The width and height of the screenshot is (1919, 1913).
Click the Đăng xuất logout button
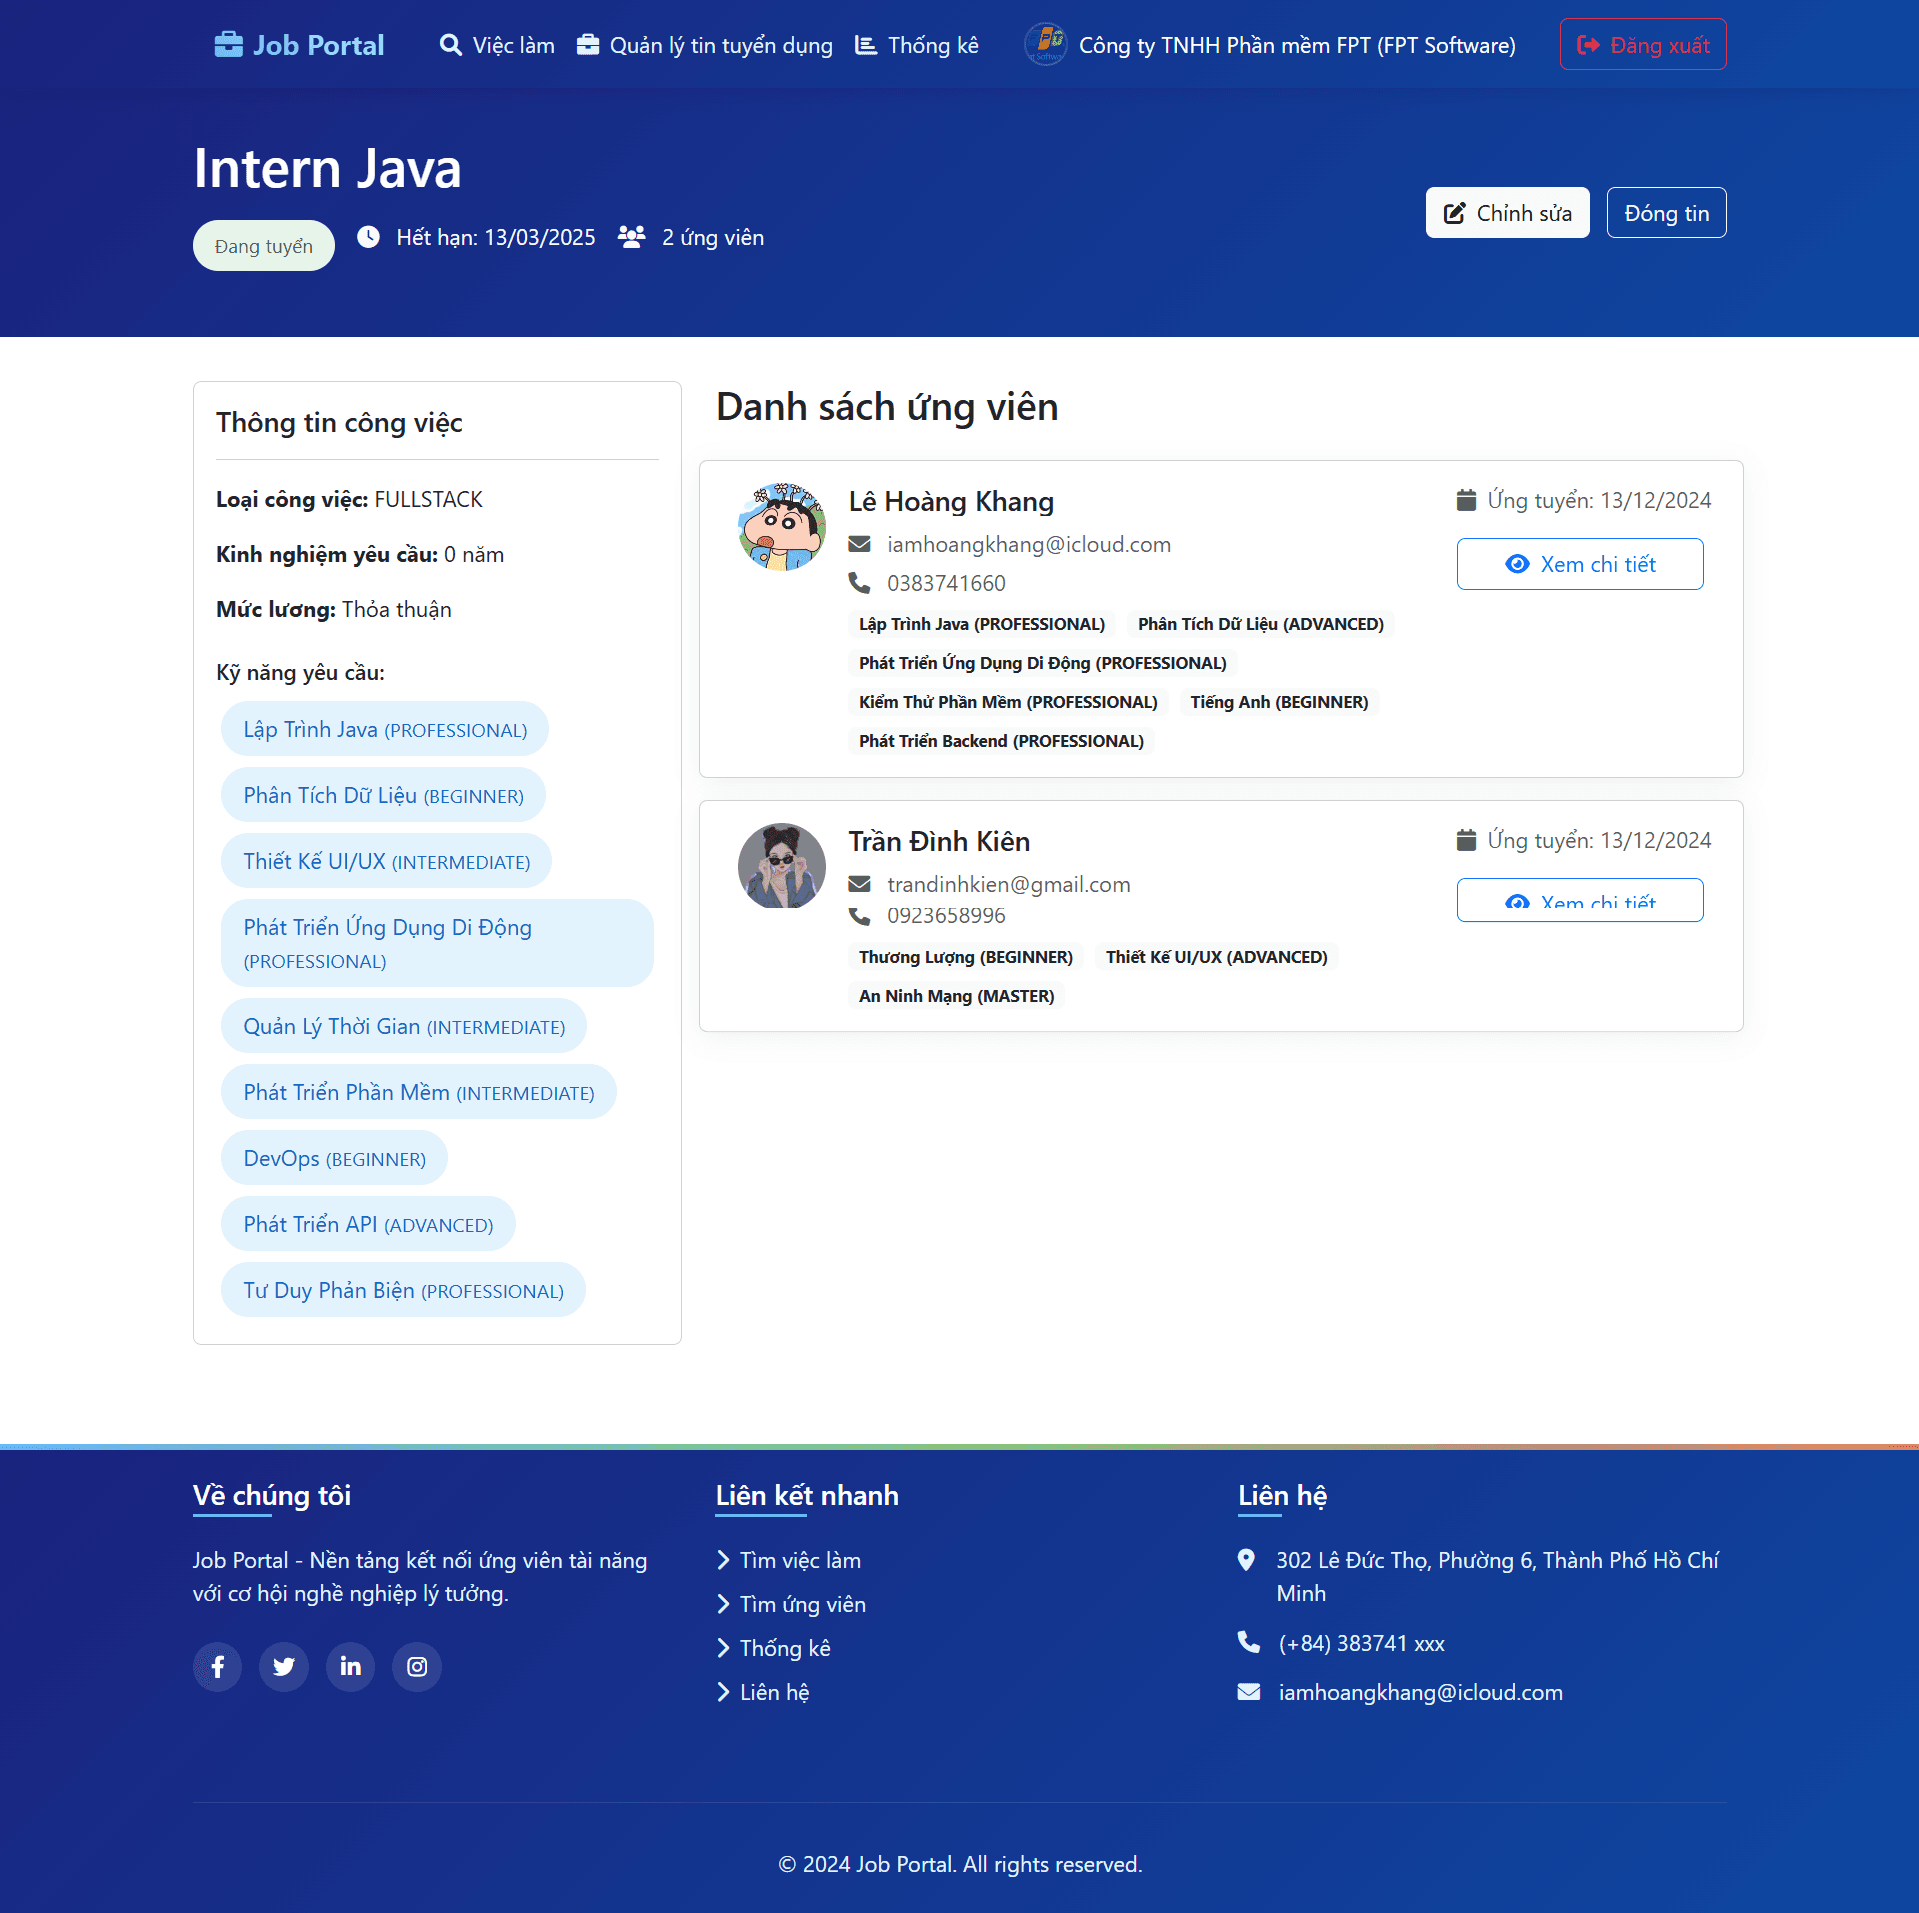tap(1643, 45)
